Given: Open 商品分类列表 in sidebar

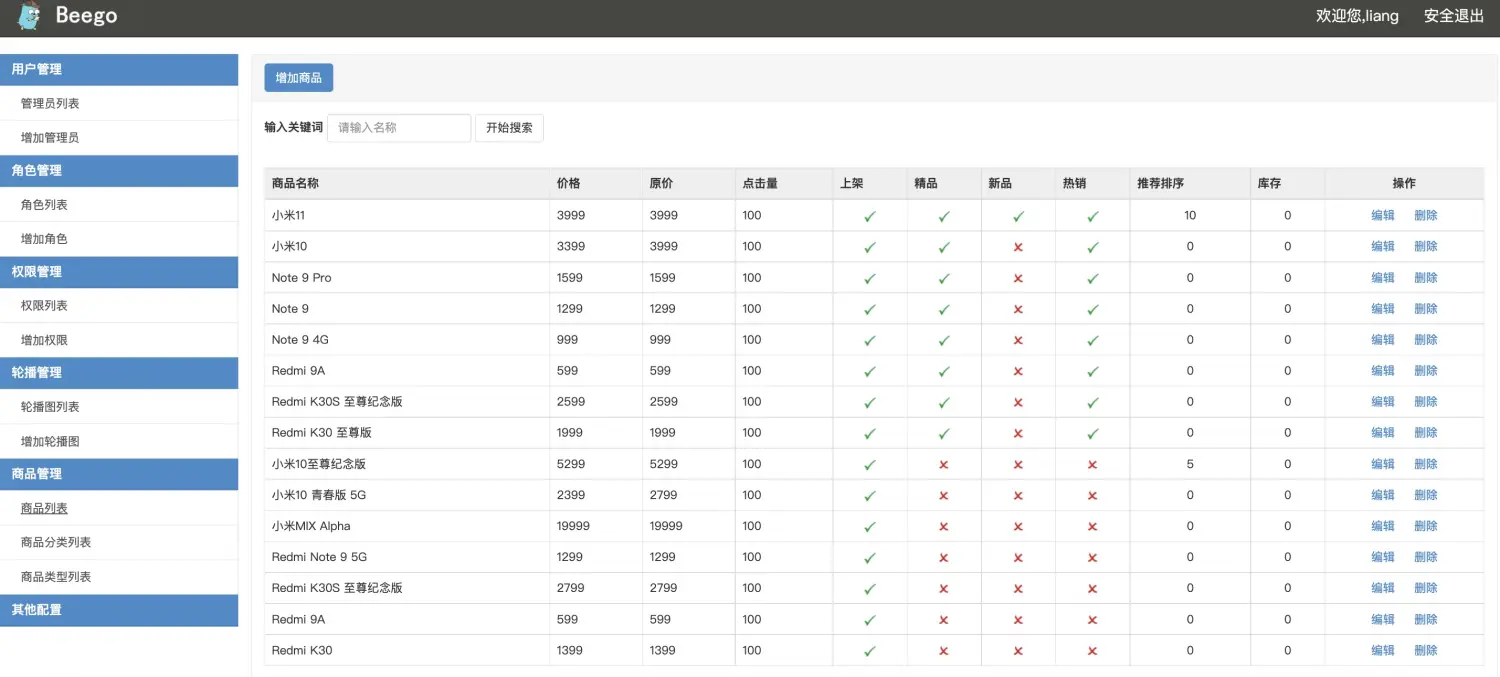Looking at the screenshot, I should click(56, 542).
